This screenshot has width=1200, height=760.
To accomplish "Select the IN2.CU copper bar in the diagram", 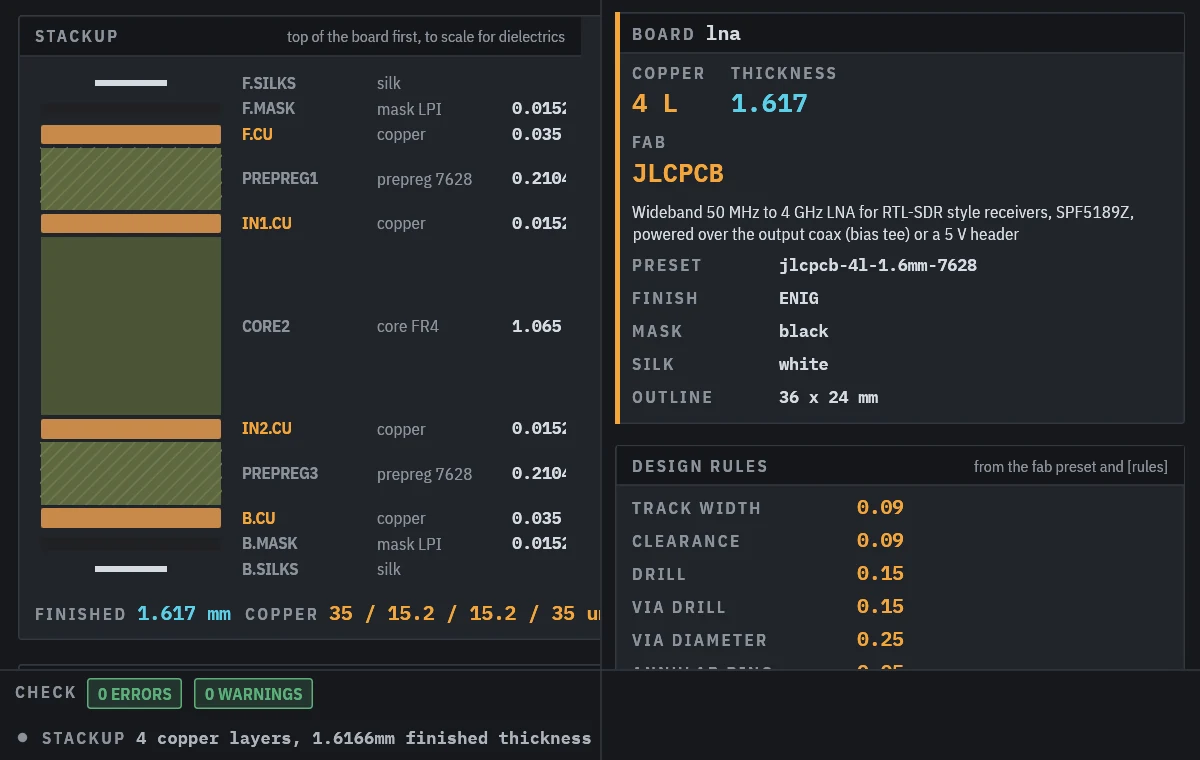I will coord(131,429).
